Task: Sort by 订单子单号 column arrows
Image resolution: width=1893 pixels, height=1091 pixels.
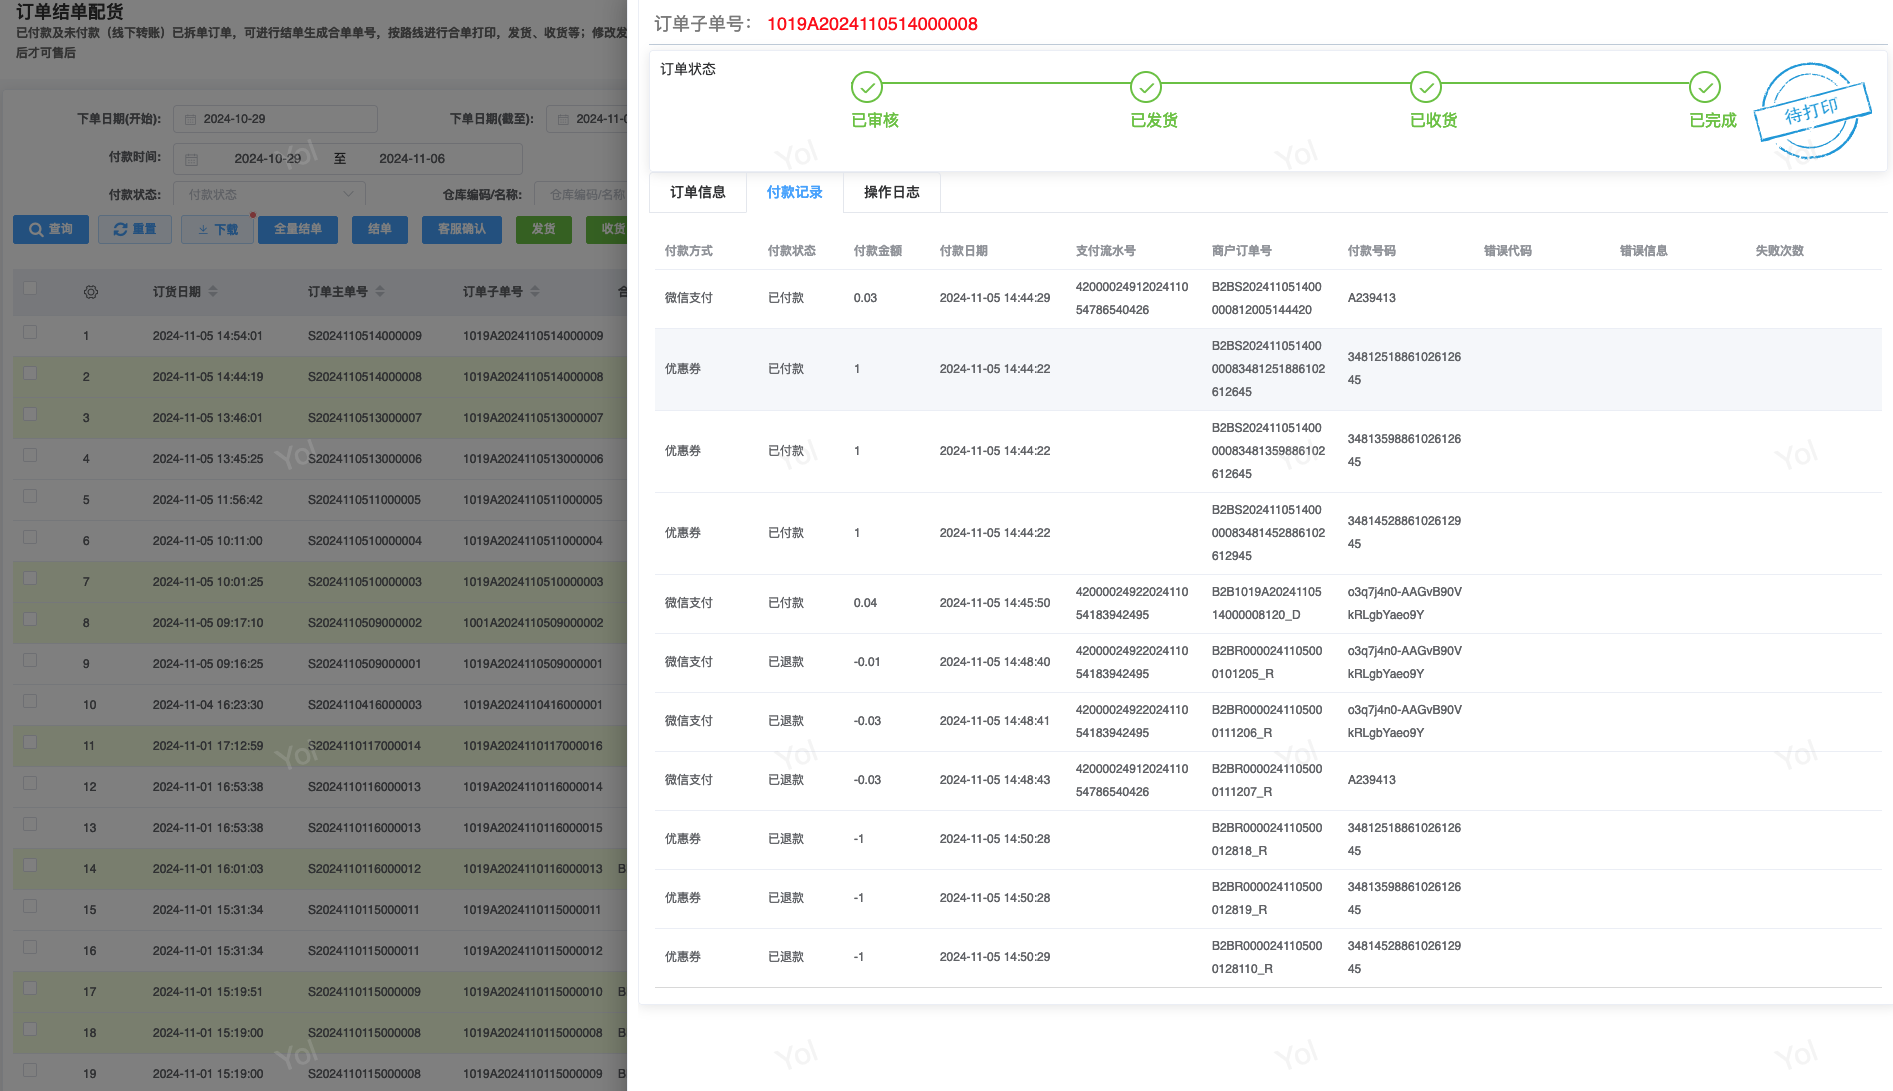Action: [x=535, y=292]
